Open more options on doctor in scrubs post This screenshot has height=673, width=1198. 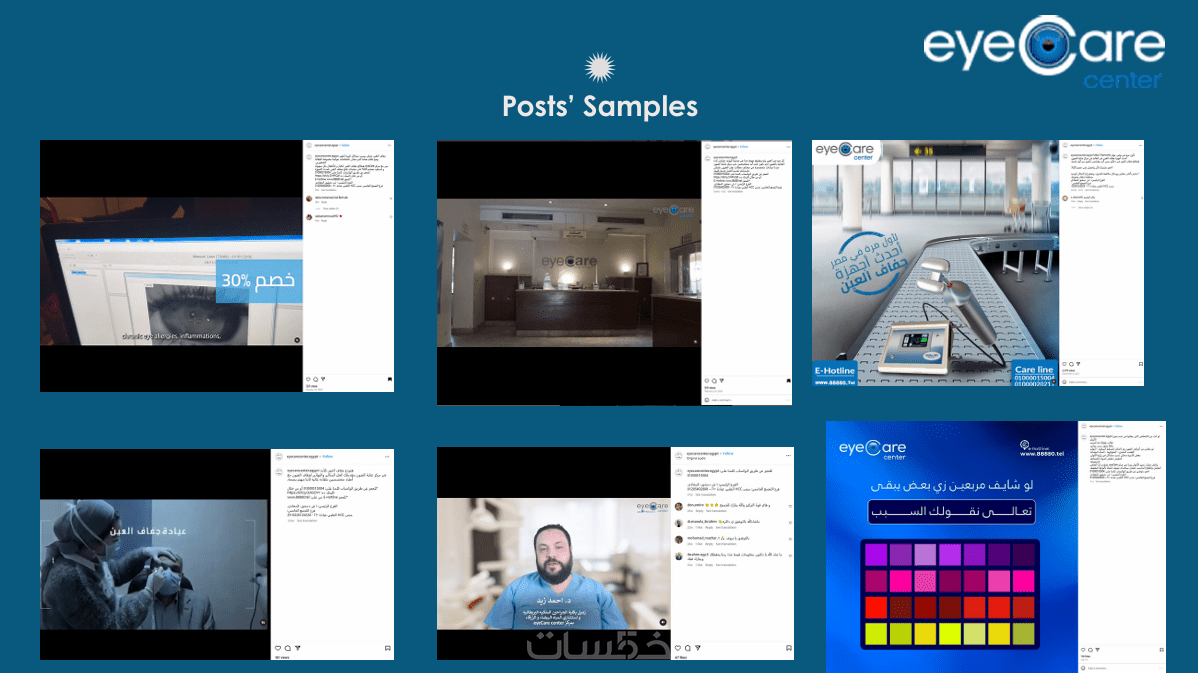click(x=788, y=455)
